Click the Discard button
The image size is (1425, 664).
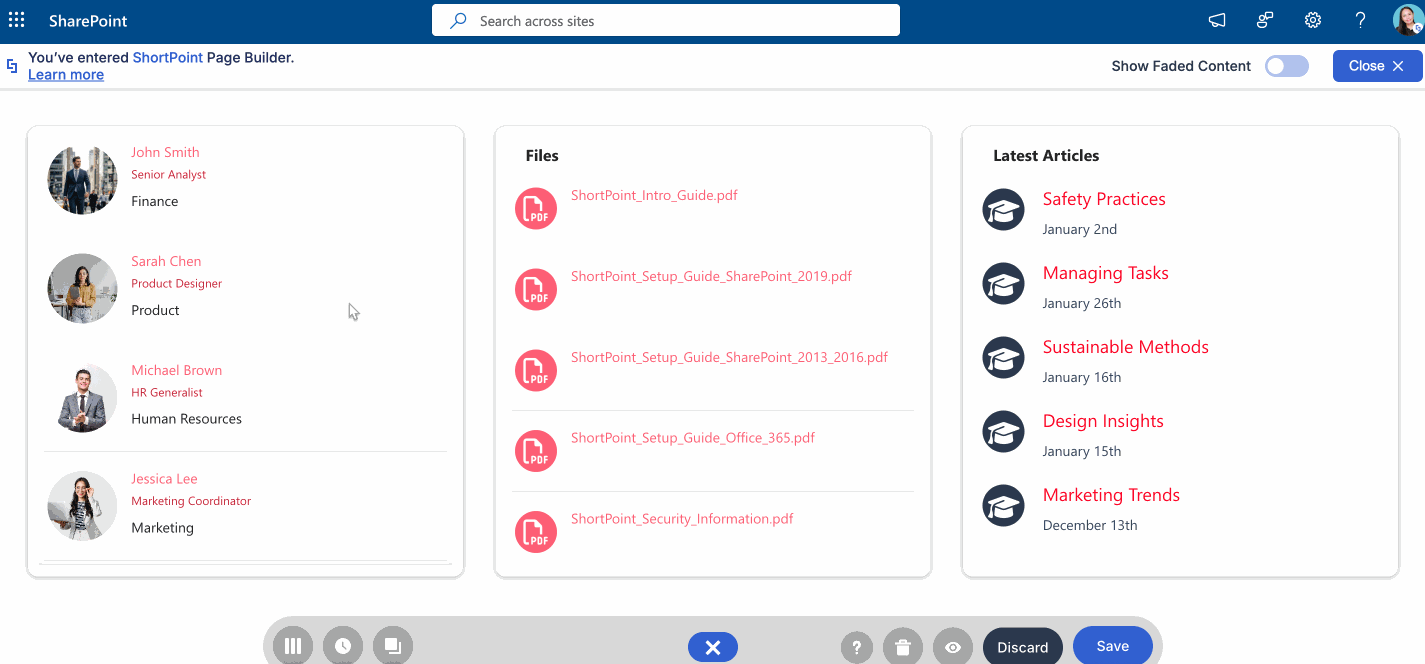[x=1023, y=647]
